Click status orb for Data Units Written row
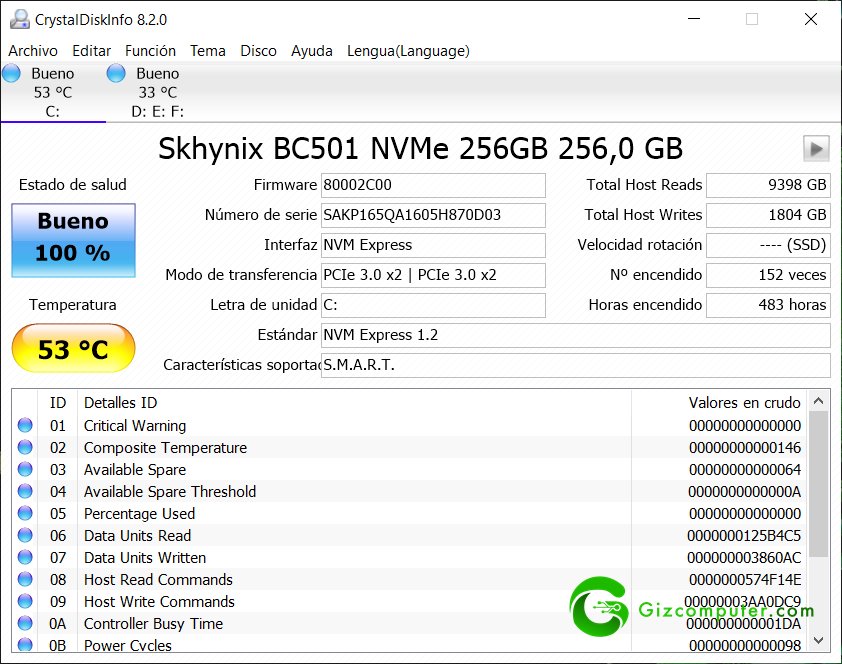Screen dimensions: 842x664 [25, 557]
